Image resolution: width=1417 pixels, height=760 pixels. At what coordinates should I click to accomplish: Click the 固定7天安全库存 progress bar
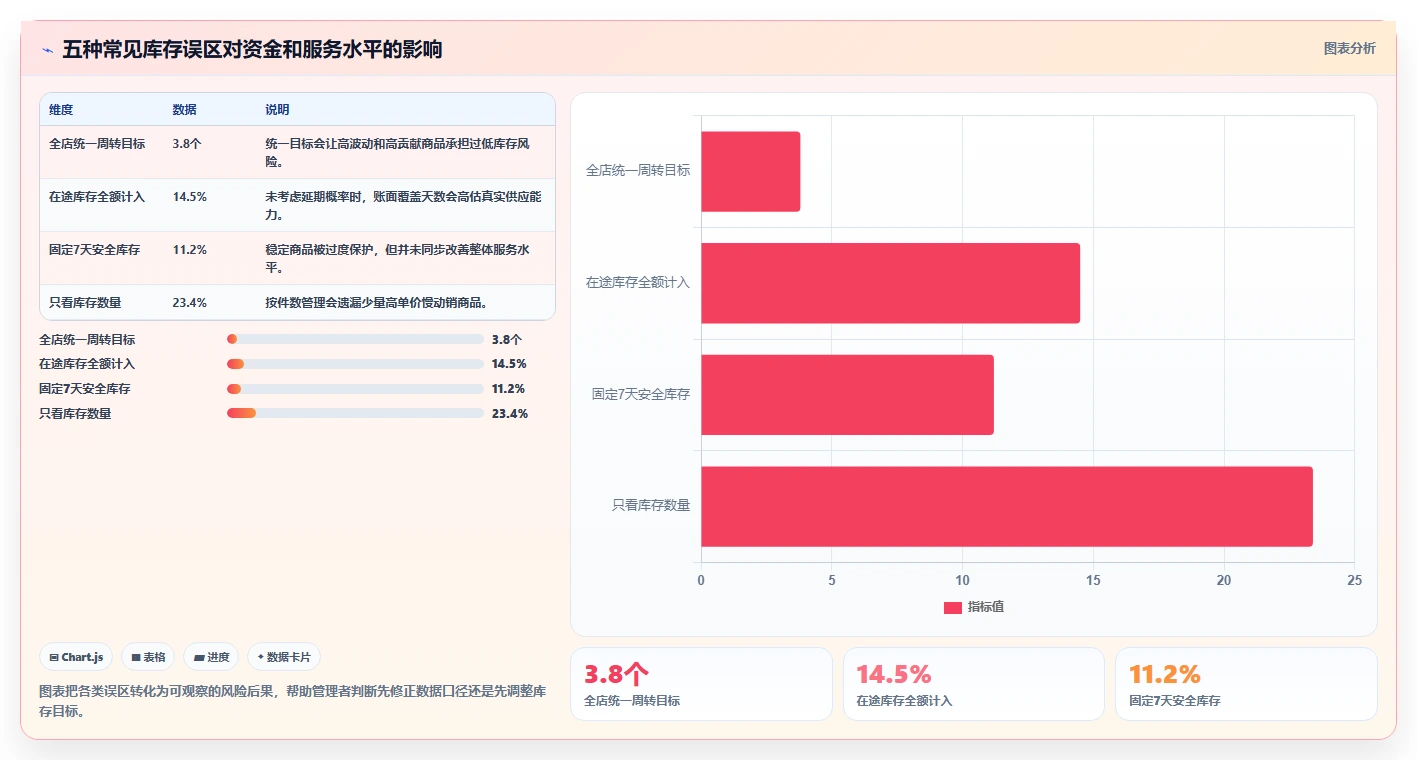[355, 389]
